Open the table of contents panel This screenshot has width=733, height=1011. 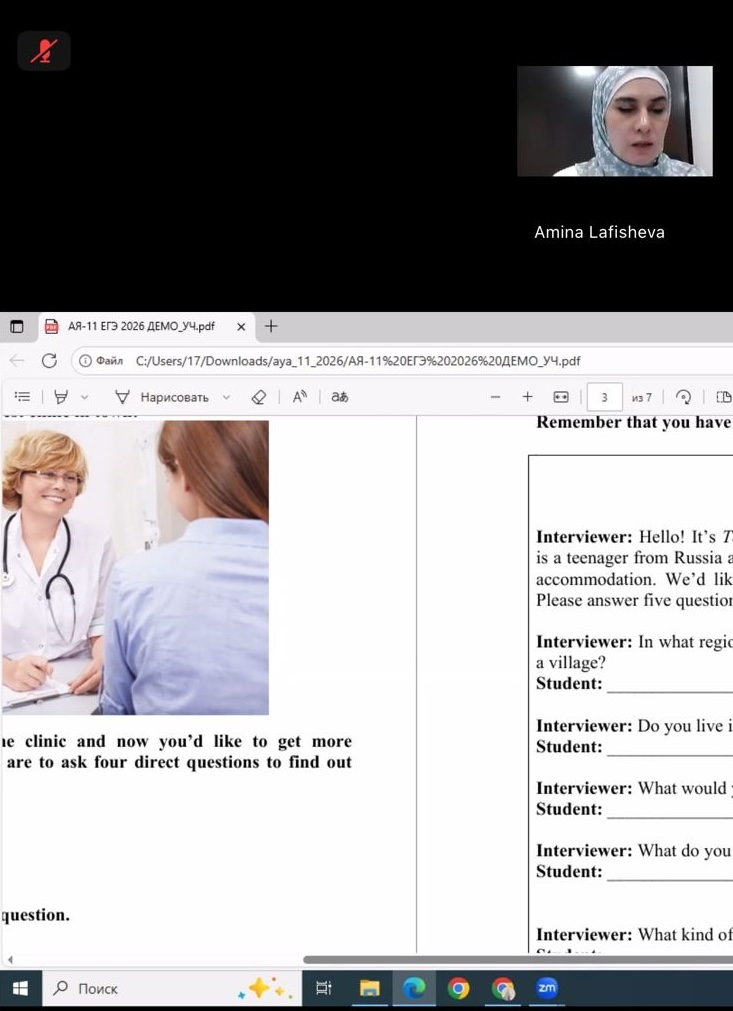pyautogui.click(x=23, y=397)
